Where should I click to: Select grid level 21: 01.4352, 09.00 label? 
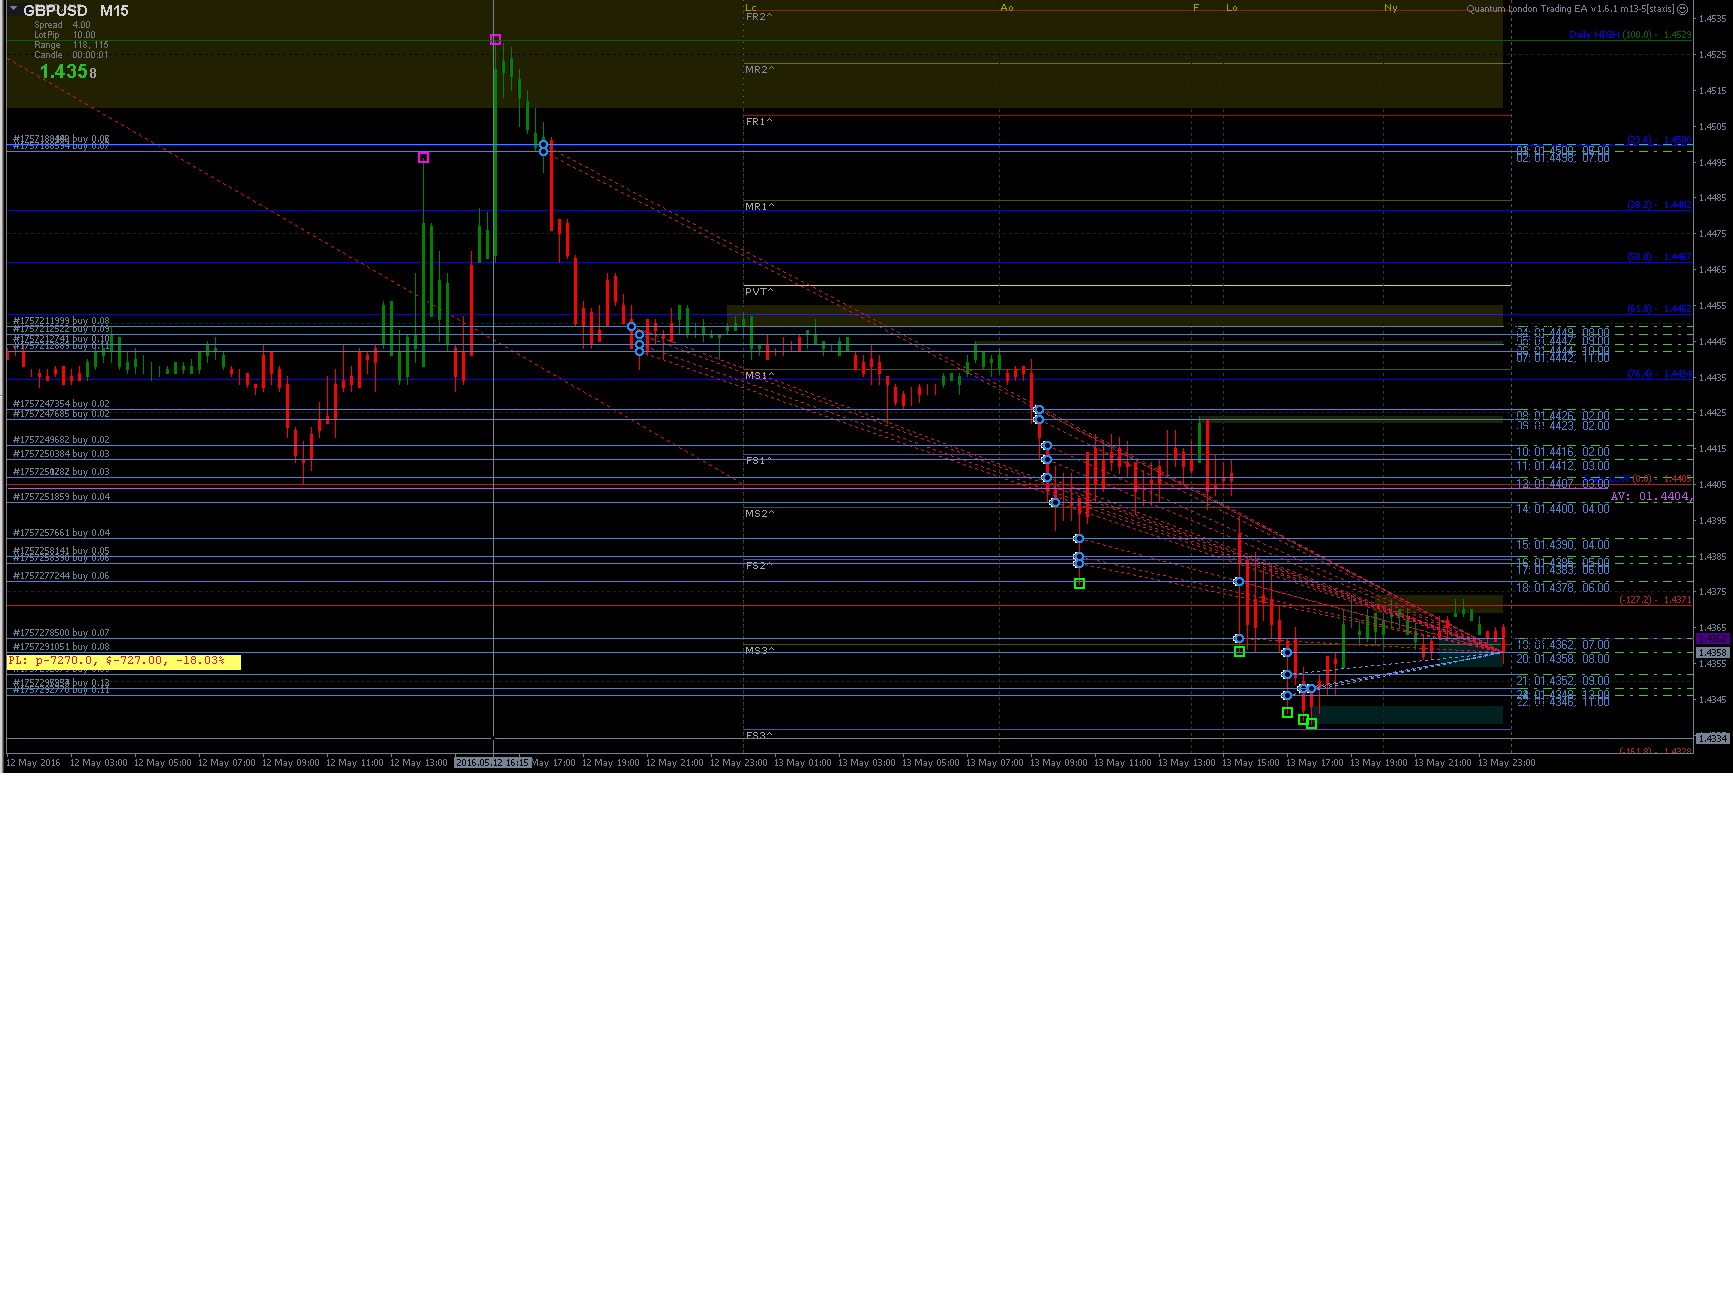click(x=1563, y=681)
